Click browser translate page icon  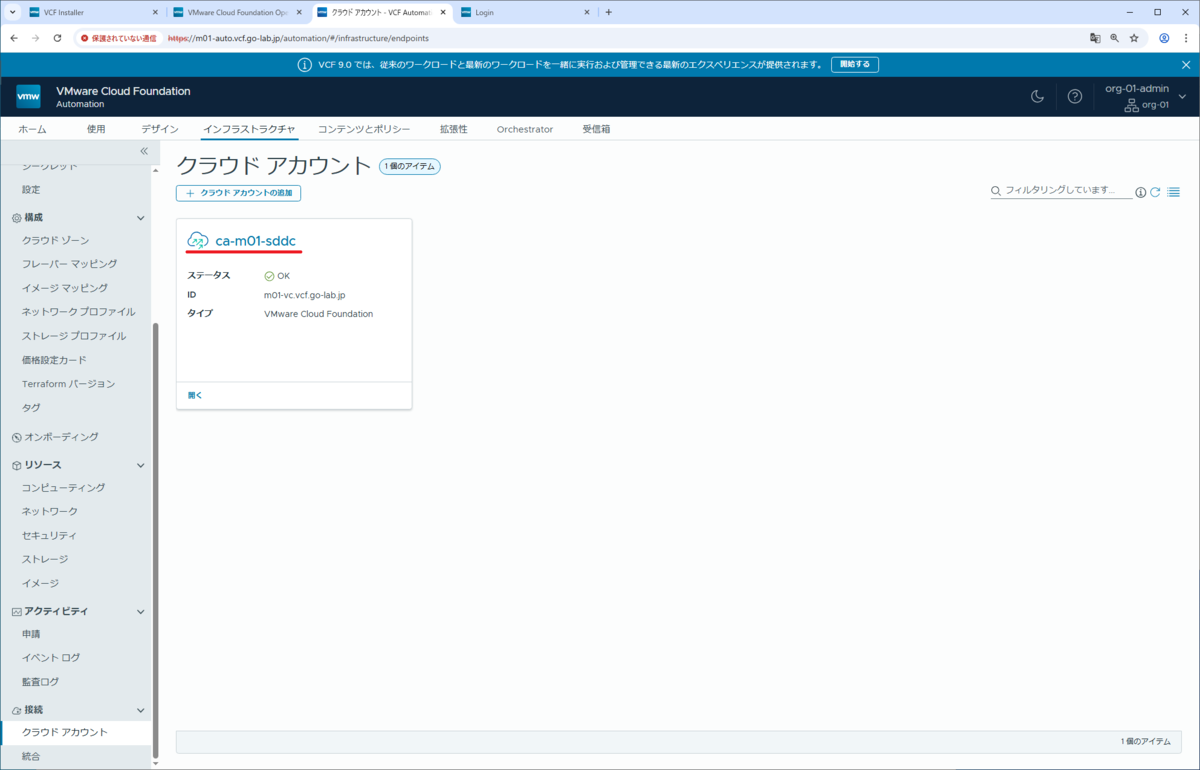(x=1095, y=38)
